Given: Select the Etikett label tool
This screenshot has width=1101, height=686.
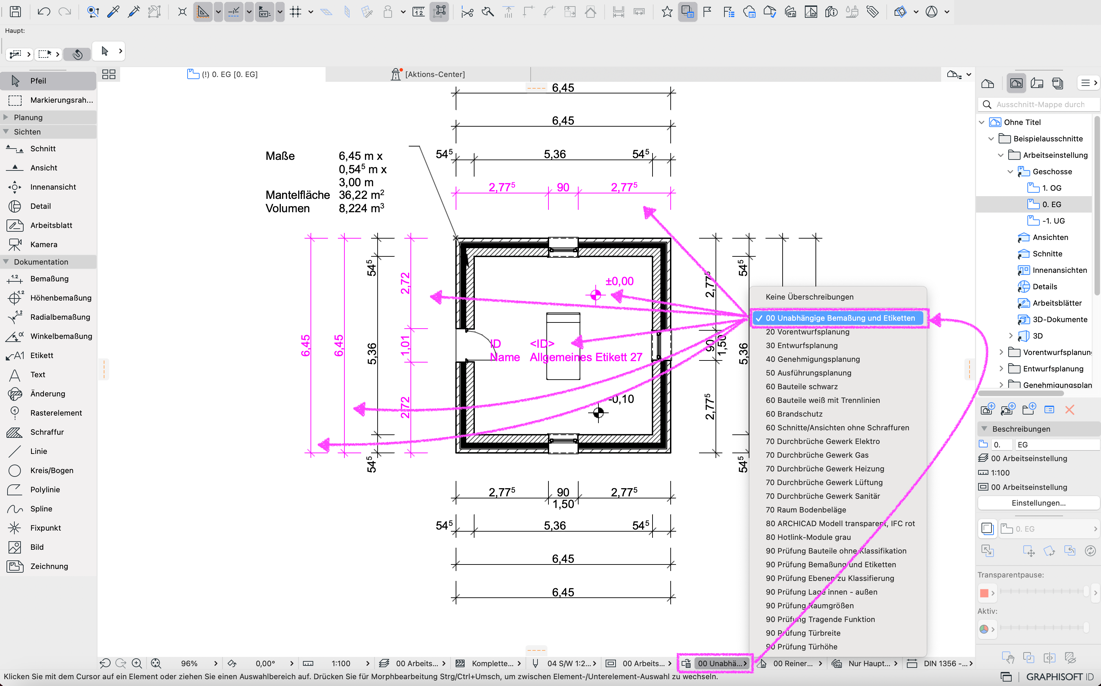Looking at the screenshot, I should tap(48, 355).
